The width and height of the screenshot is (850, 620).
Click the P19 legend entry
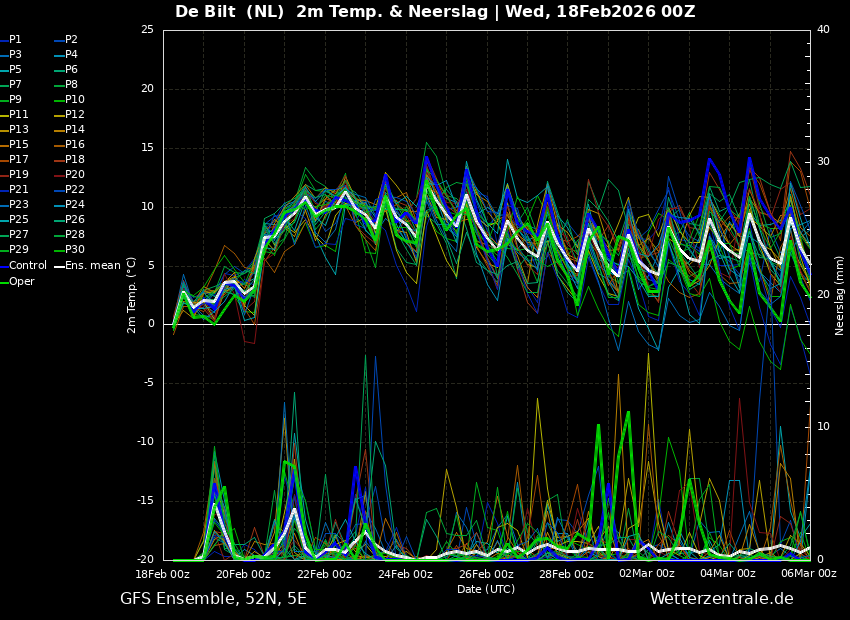19,175
